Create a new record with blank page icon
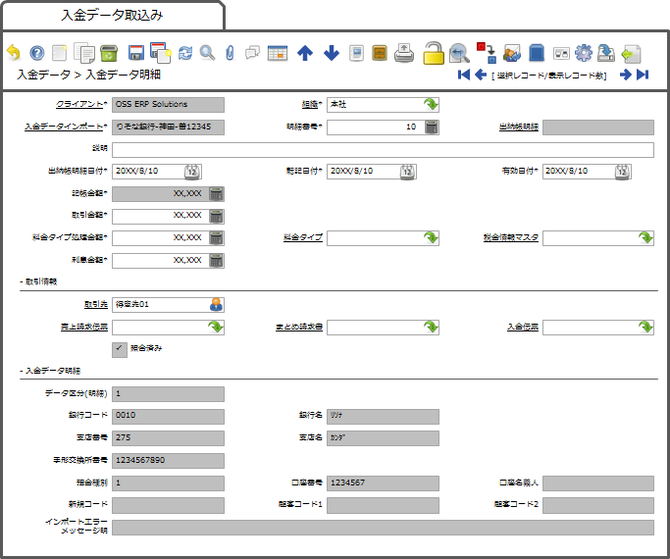 (x=59, y=53)
